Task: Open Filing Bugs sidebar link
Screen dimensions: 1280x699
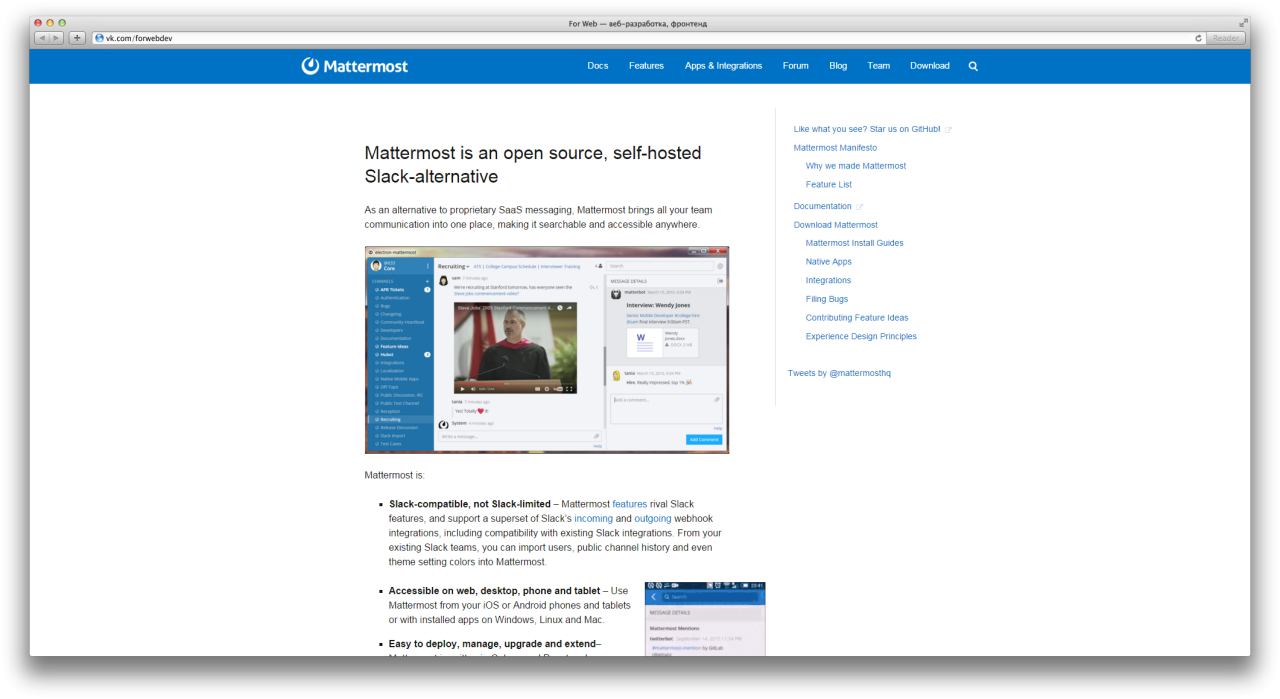Action: point(827,299)
